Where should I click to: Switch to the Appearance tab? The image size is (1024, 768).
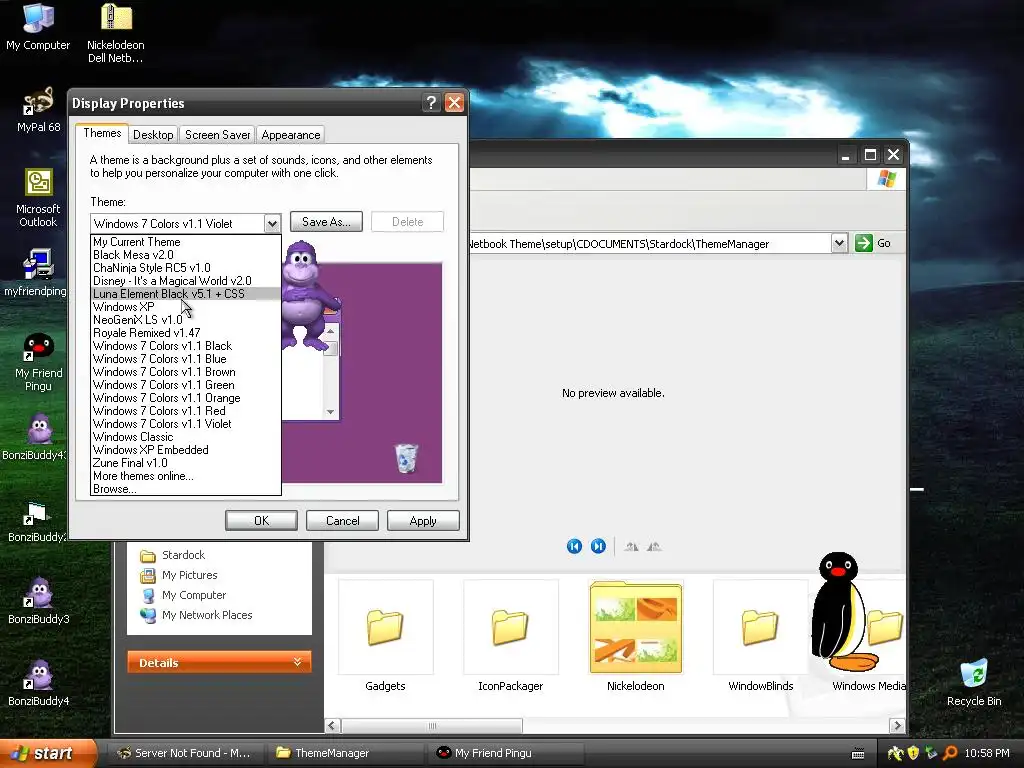coord(291,135)
